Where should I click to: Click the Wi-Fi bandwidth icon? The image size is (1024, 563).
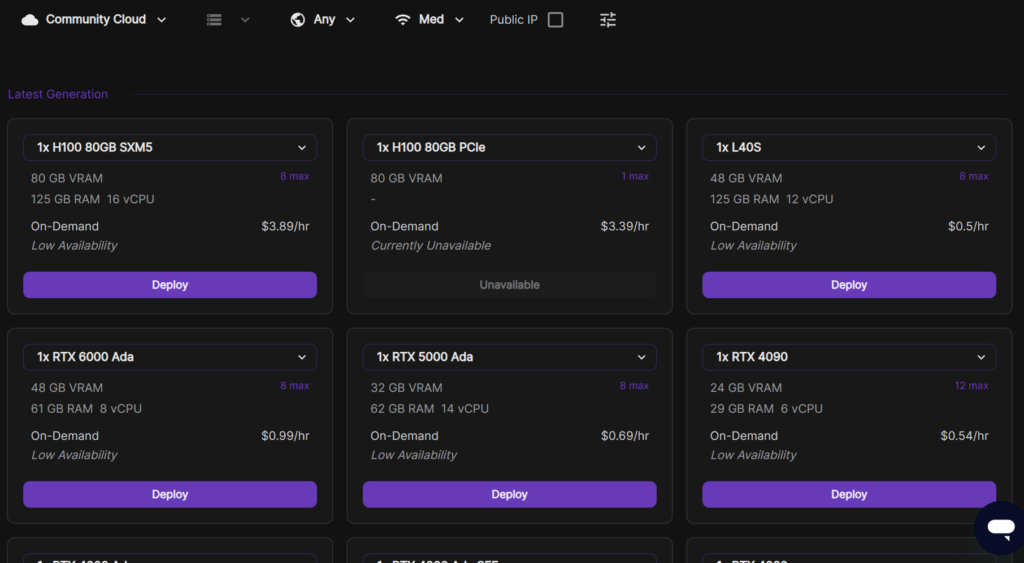[x=403, y=20]
